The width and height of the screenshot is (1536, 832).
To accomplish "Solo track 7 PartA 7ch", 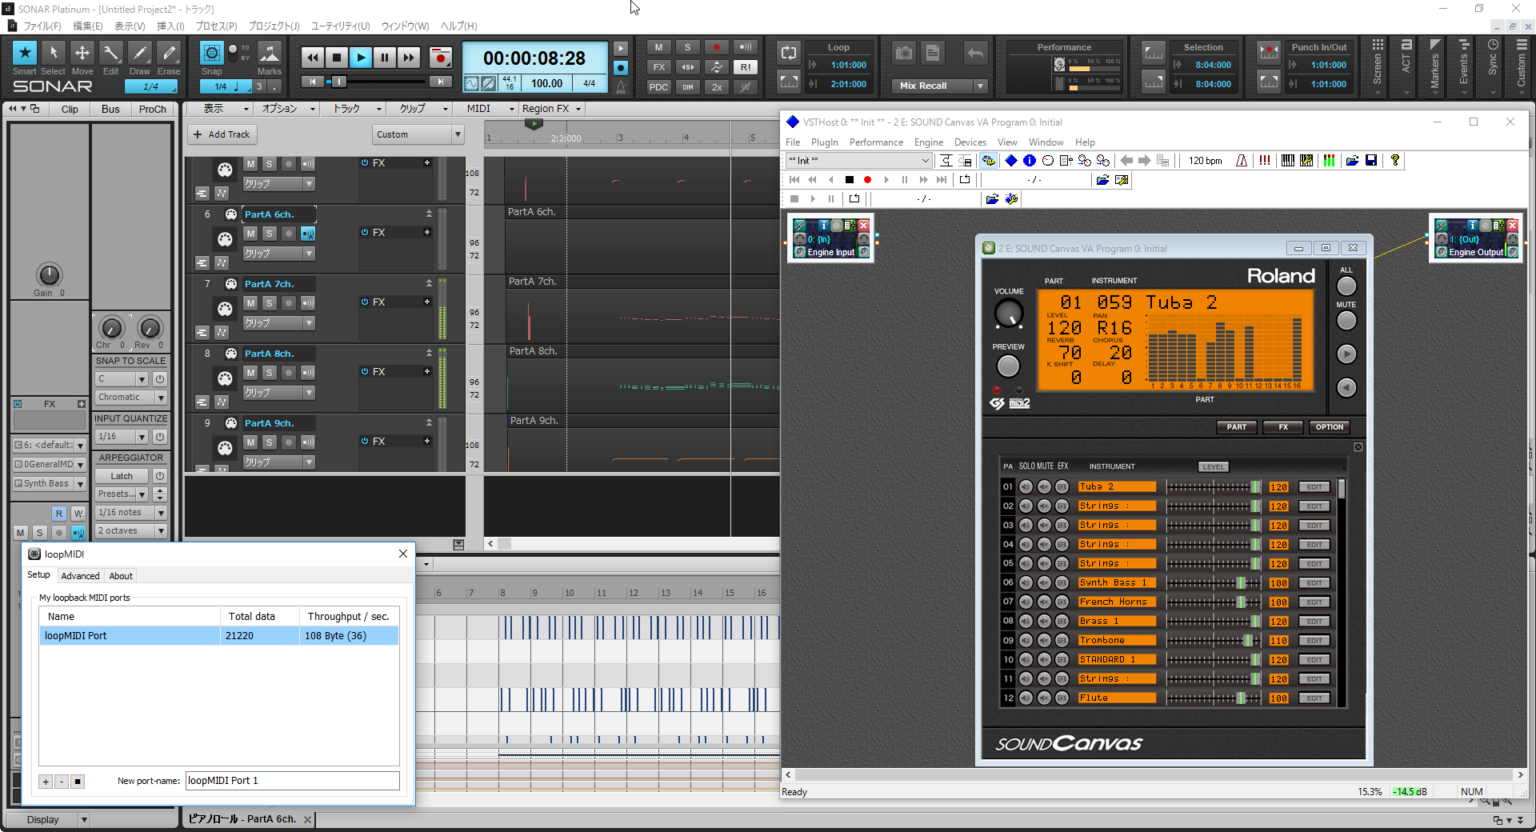I will [270, 302].
